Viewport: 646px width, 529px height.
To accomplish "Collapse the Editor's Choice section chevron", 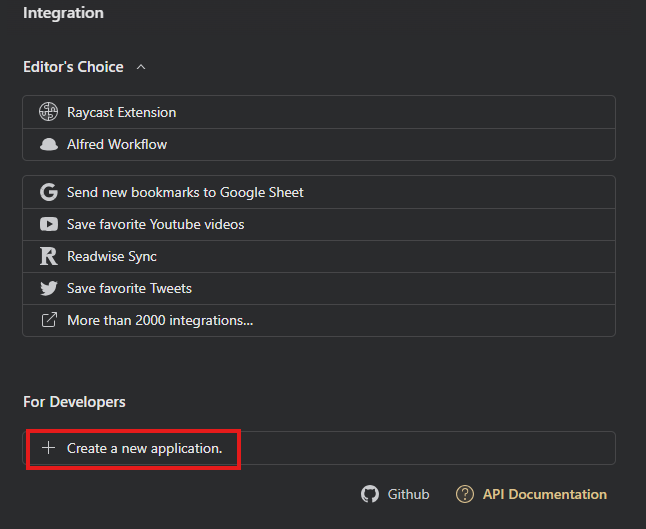I will pos(141,67).
